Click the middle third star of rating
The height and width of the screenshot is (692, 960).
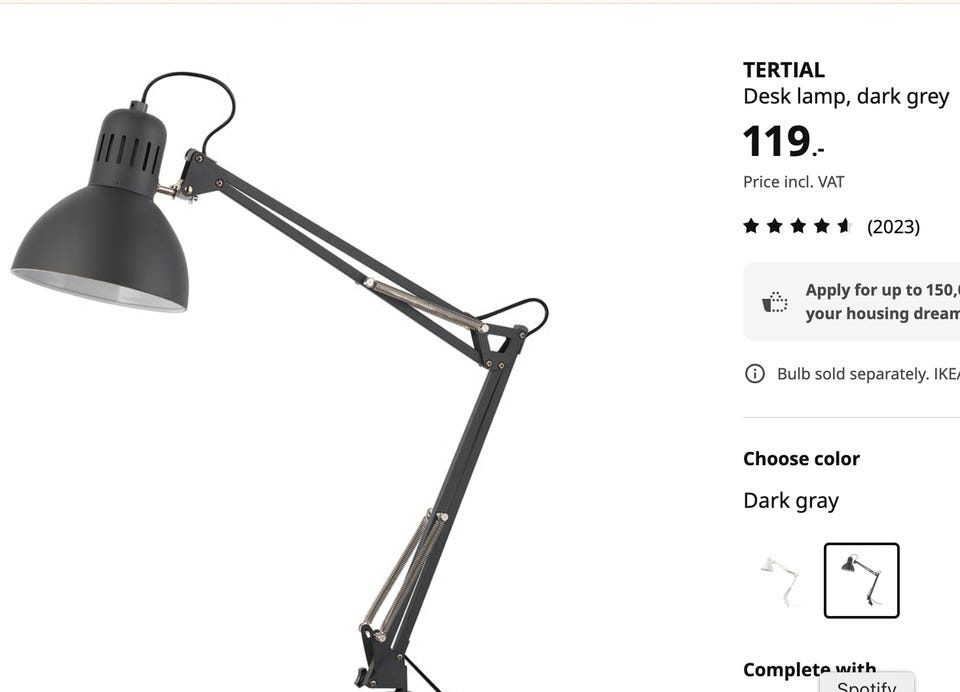click(x=798, y=226)
